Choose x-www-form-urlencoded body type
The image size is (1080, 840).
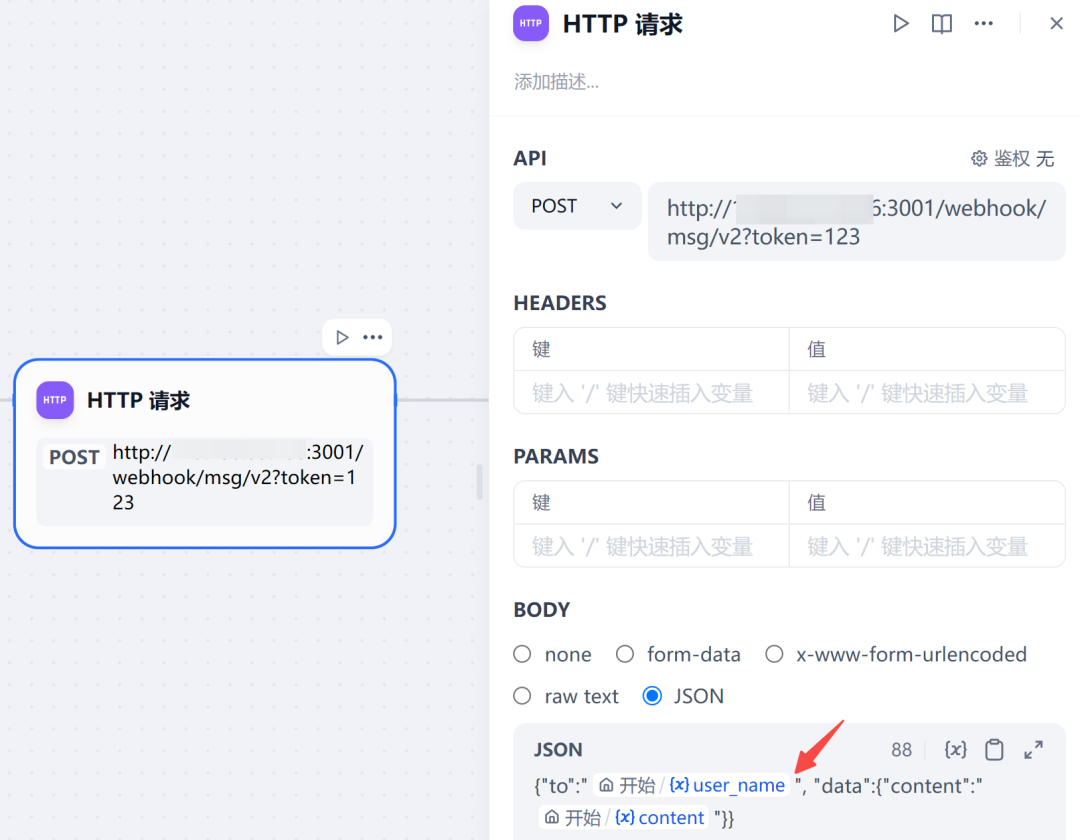(895, 654)
